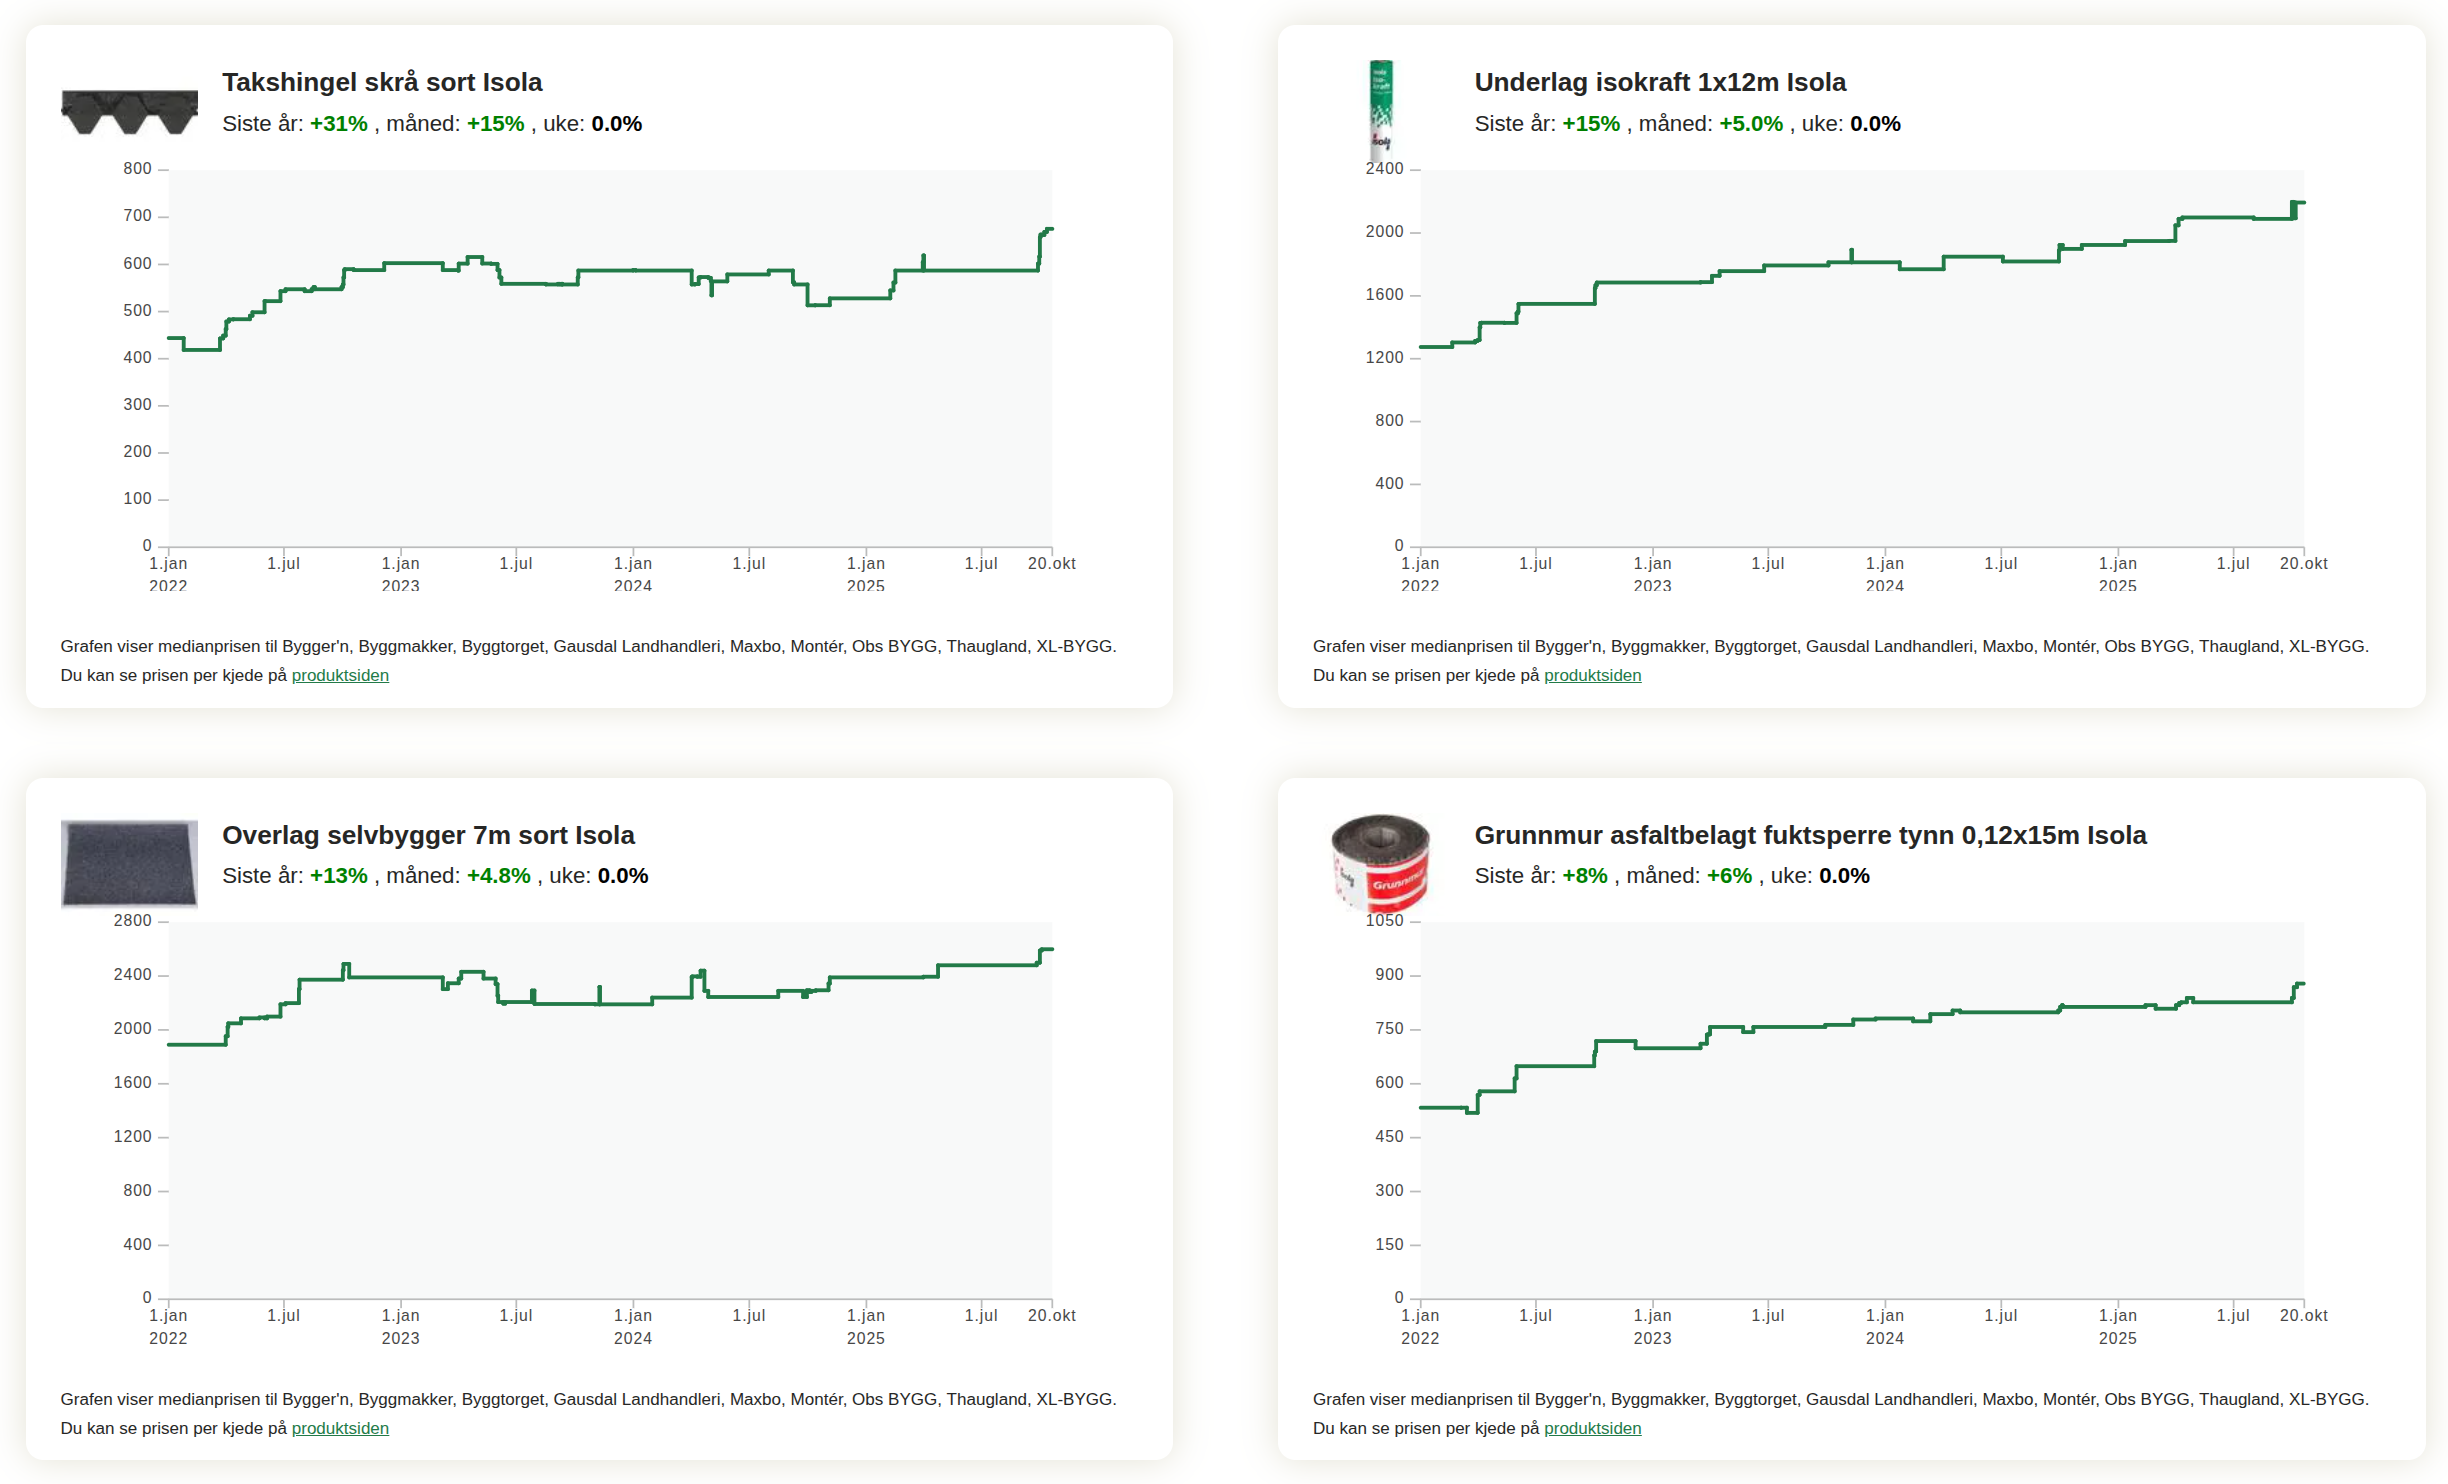Viewport: 2448px width, 1484px height.
Task: Click the +31% yearly change for Takshingel
Action: point(338,124)
